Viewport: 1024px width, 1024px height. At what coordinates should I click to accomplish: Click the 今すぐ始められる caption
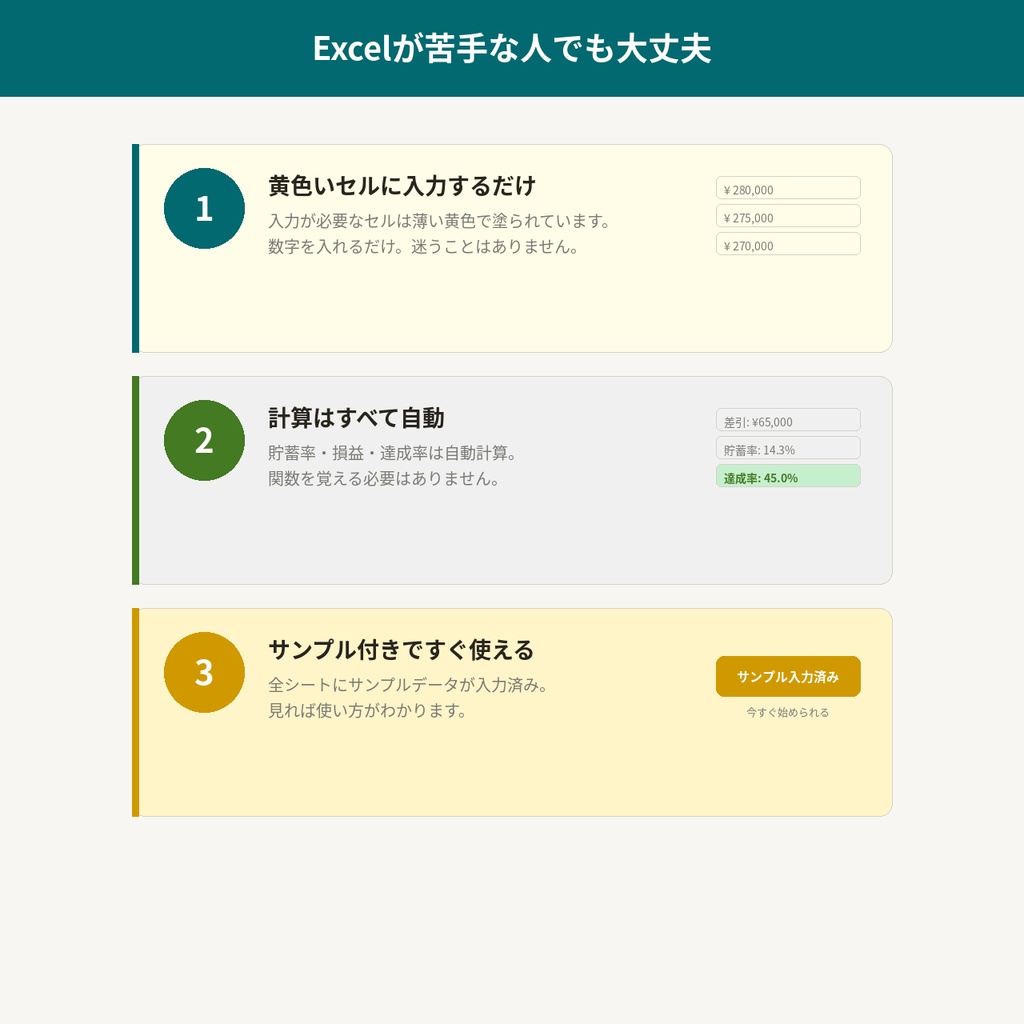(788, 712)
